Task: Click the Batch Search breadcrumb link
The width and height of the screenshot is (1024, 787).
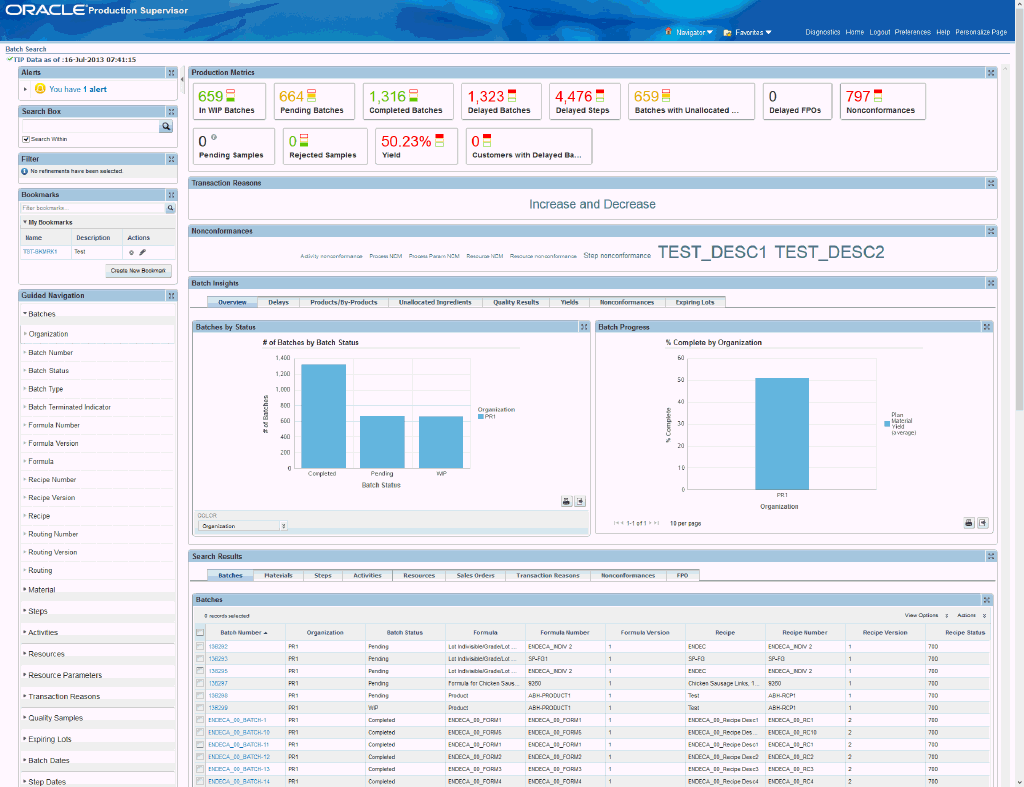Action: (25, 49)
